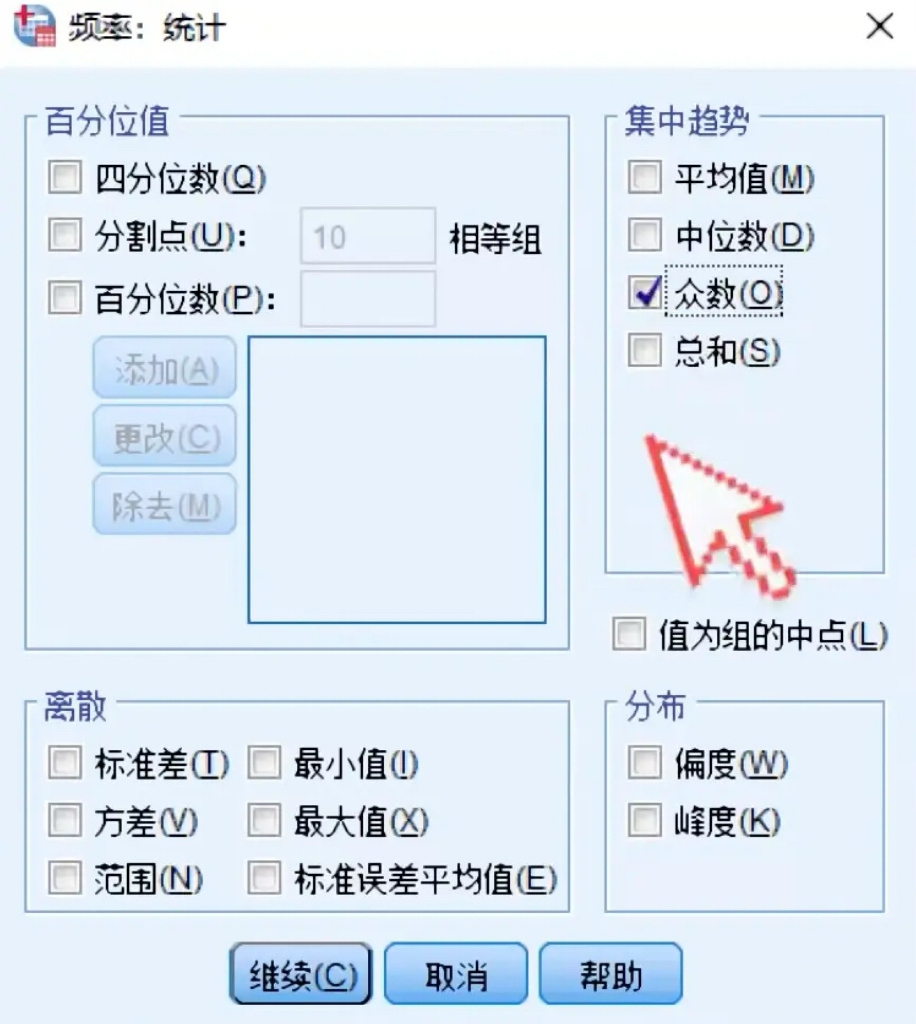916x1024 pixels.
Task: Select the 中位数 checkbox
Action: (x=644, y=236)
